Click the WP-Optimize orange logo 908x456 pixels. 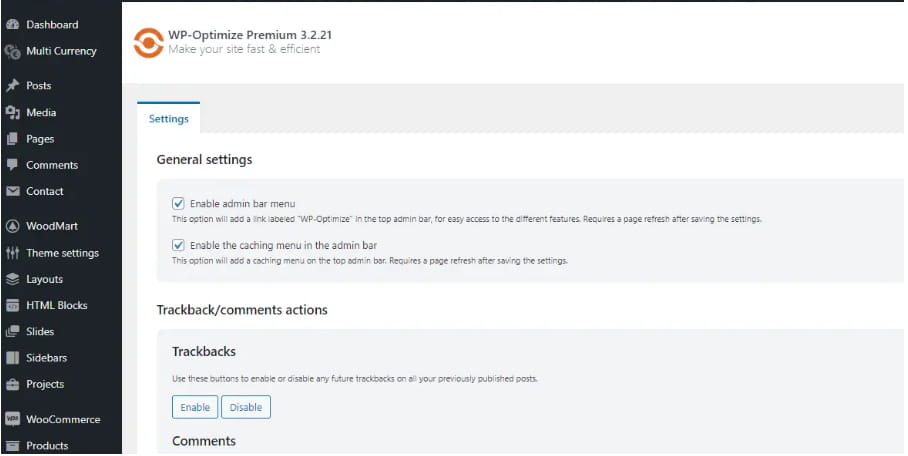(x=148, y=42)
